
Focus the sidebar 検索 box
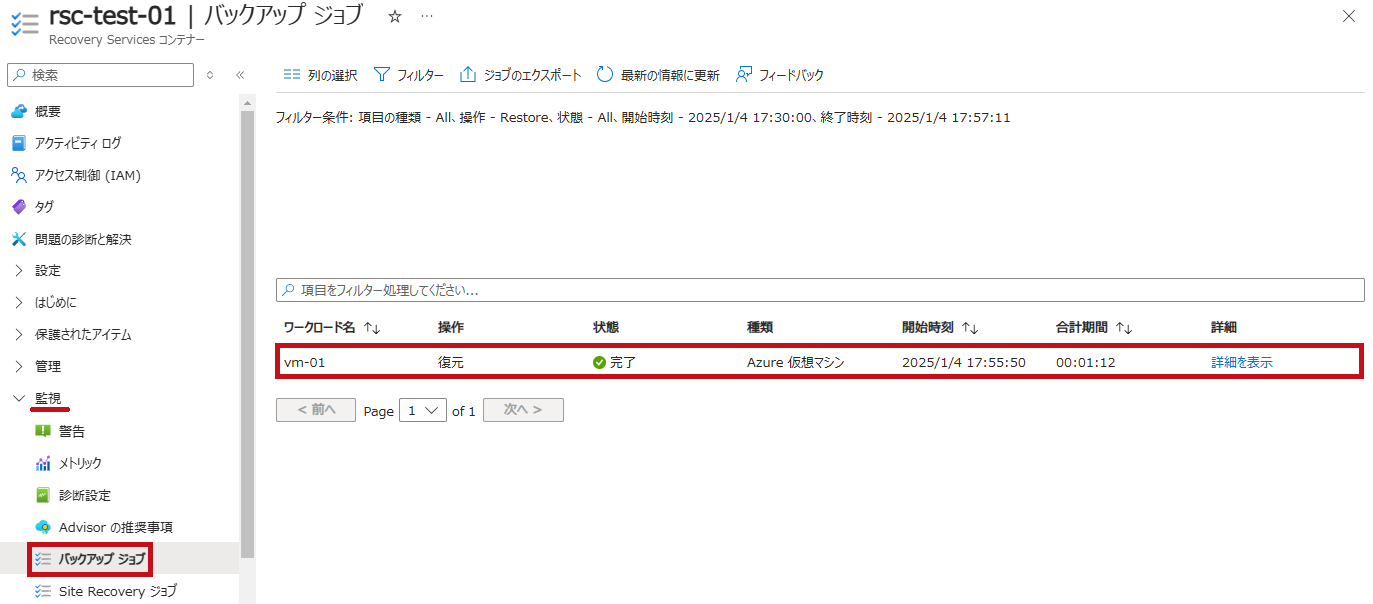tap(101, 75)
